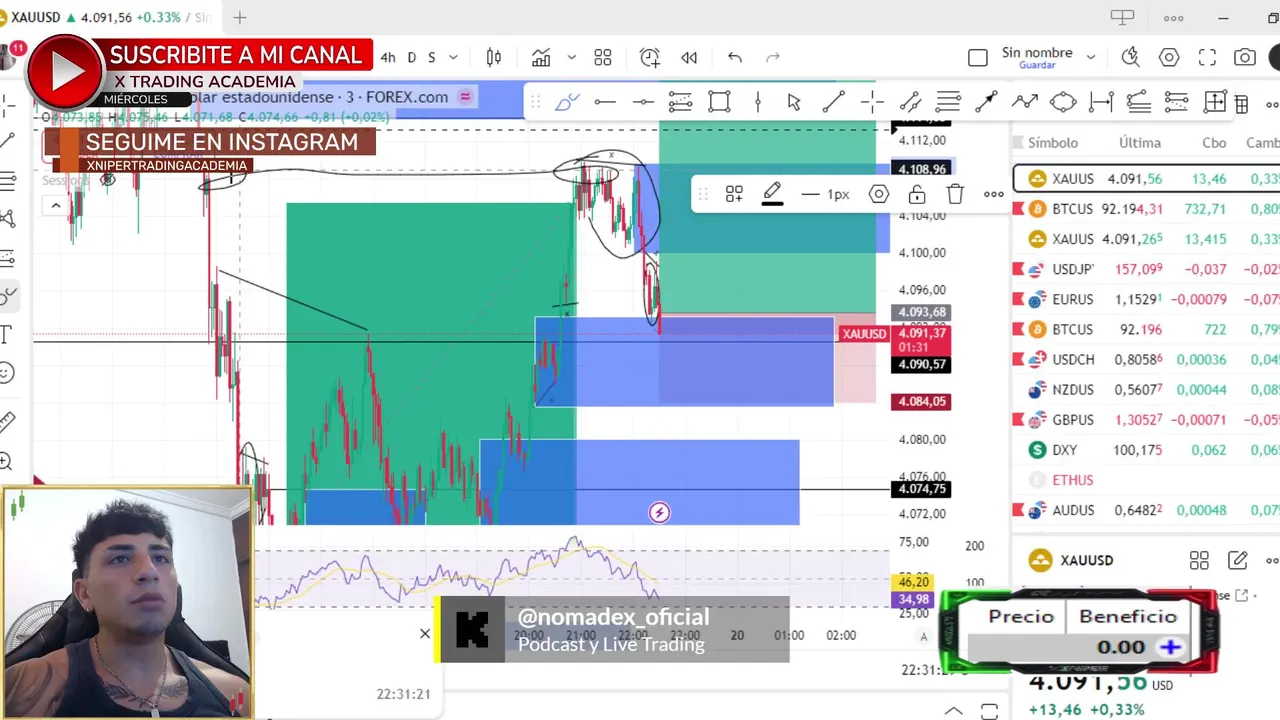Toggle flag on EURUS watchlist row
The width and height of the screenshot is (1280, 720).
pos(1018,299)
